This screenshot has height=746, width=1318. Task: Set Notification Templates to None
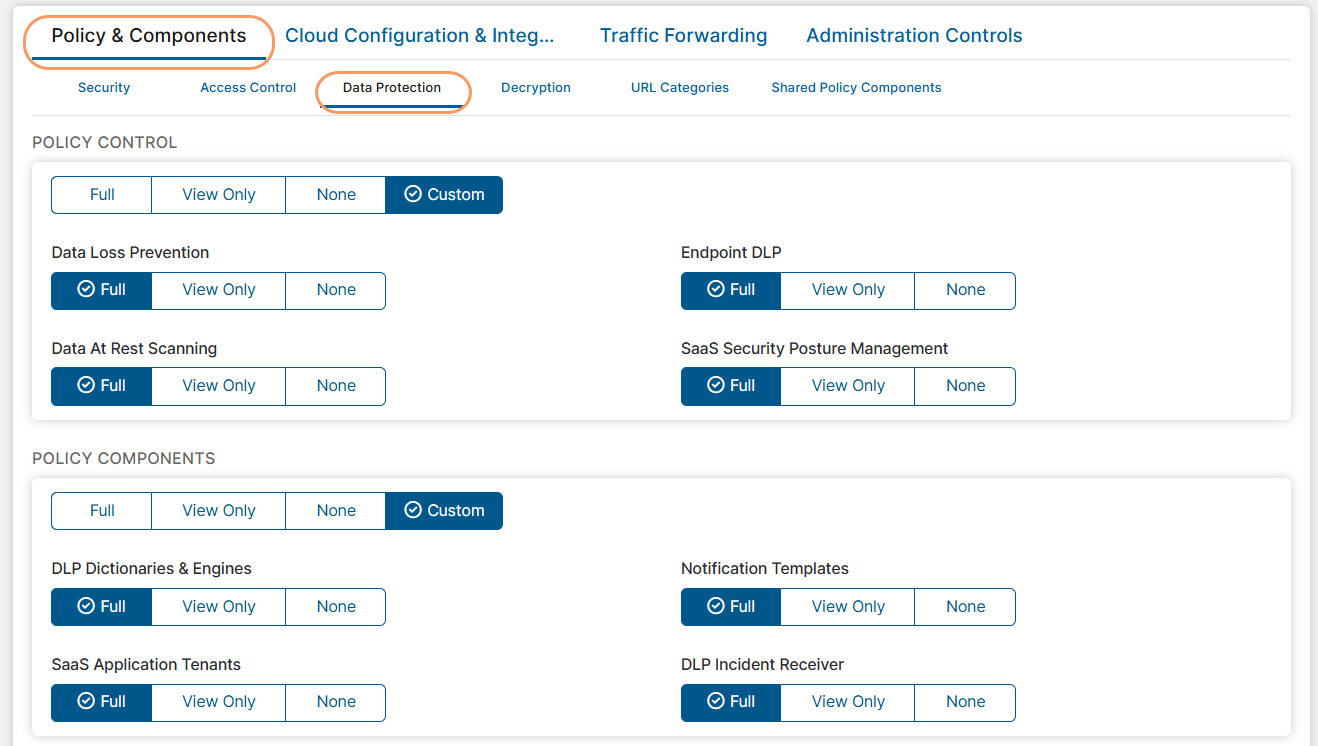tap(965, 607)
